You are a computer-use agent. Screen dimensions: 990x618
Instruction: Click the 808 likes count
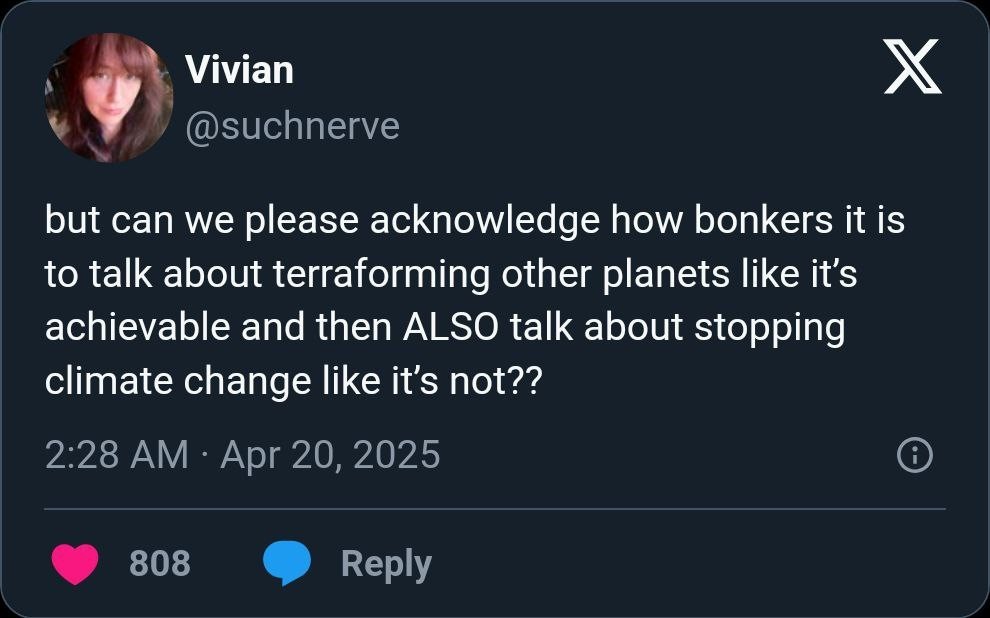coord(160,563)
